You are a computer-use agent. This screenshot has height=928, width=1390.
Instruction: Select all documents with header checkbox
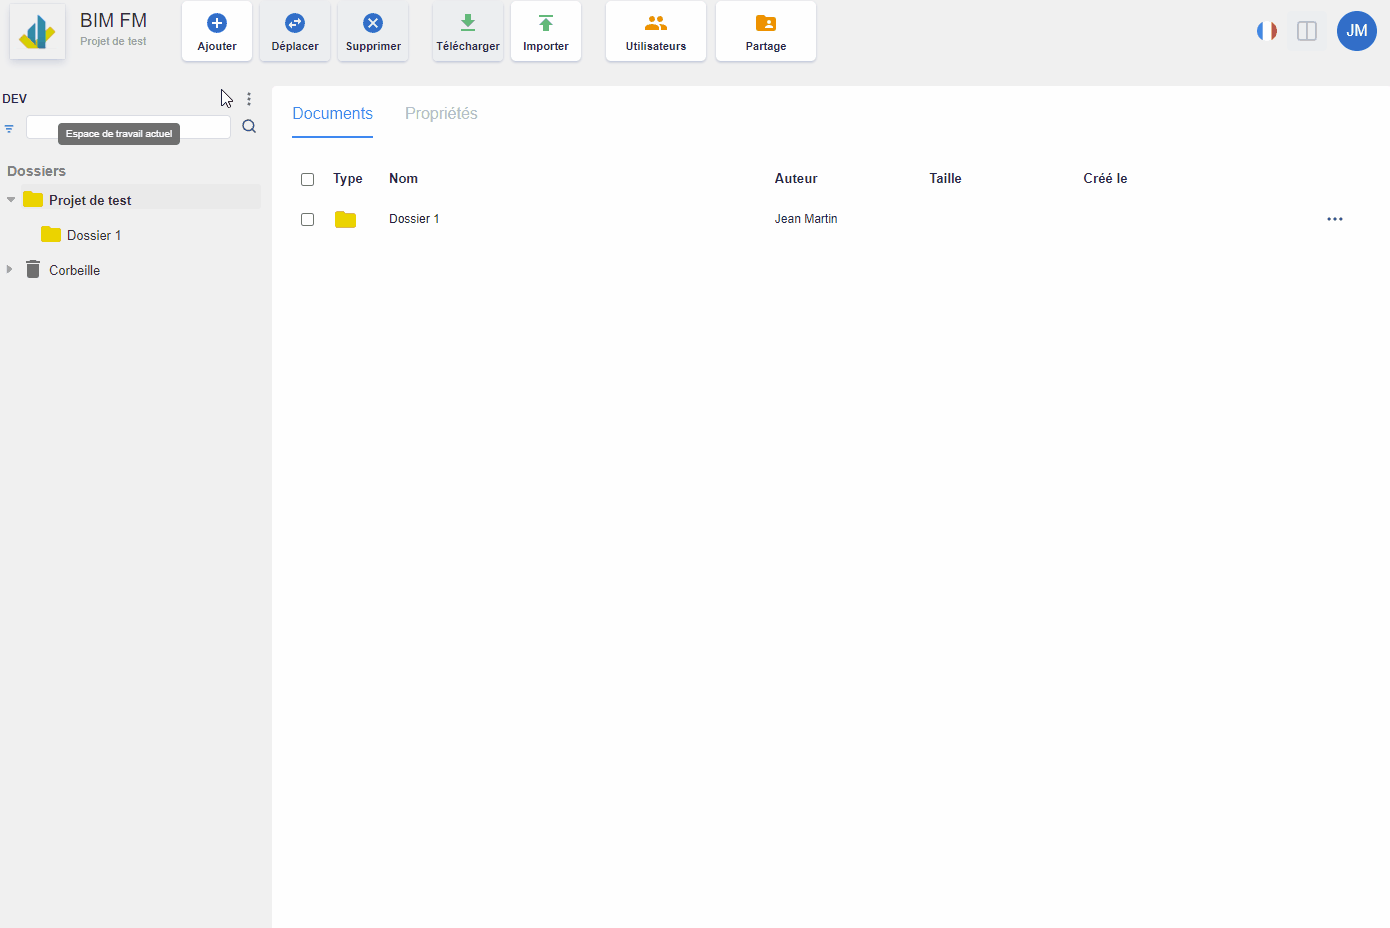(x=308, y=180)
